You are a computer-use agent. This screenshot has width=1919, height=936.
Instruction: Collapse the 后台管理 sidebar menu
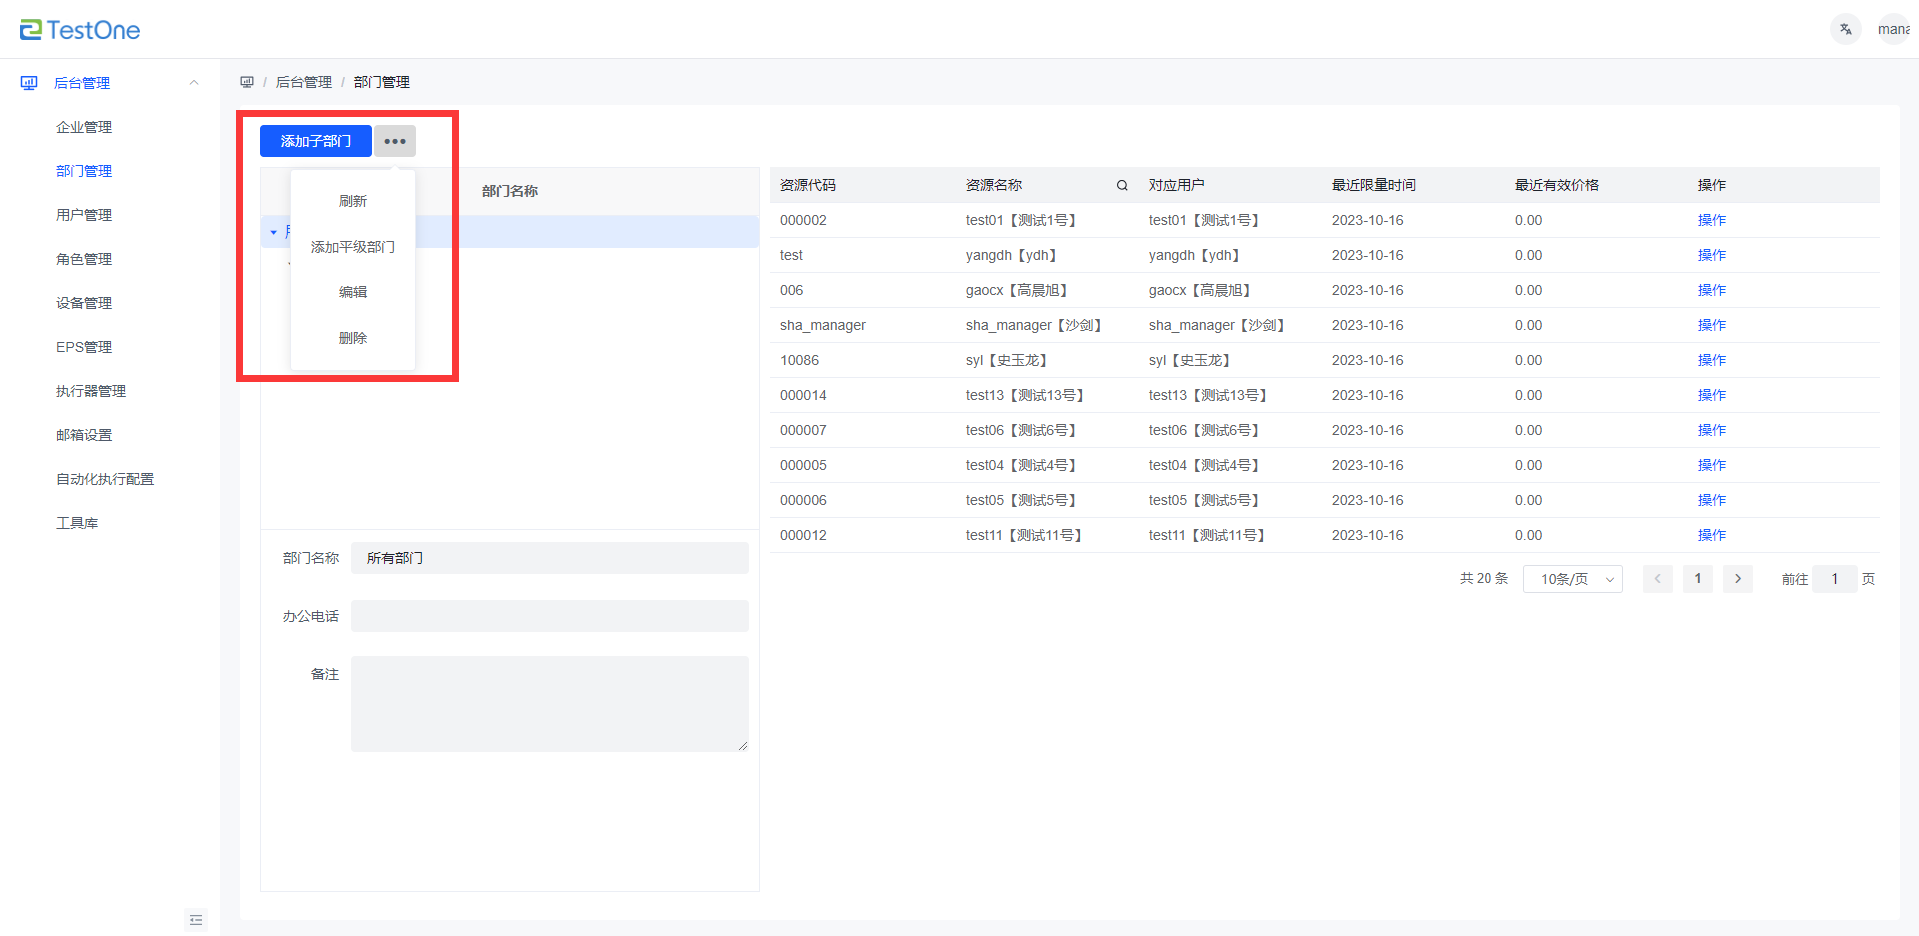pos(194,83)
